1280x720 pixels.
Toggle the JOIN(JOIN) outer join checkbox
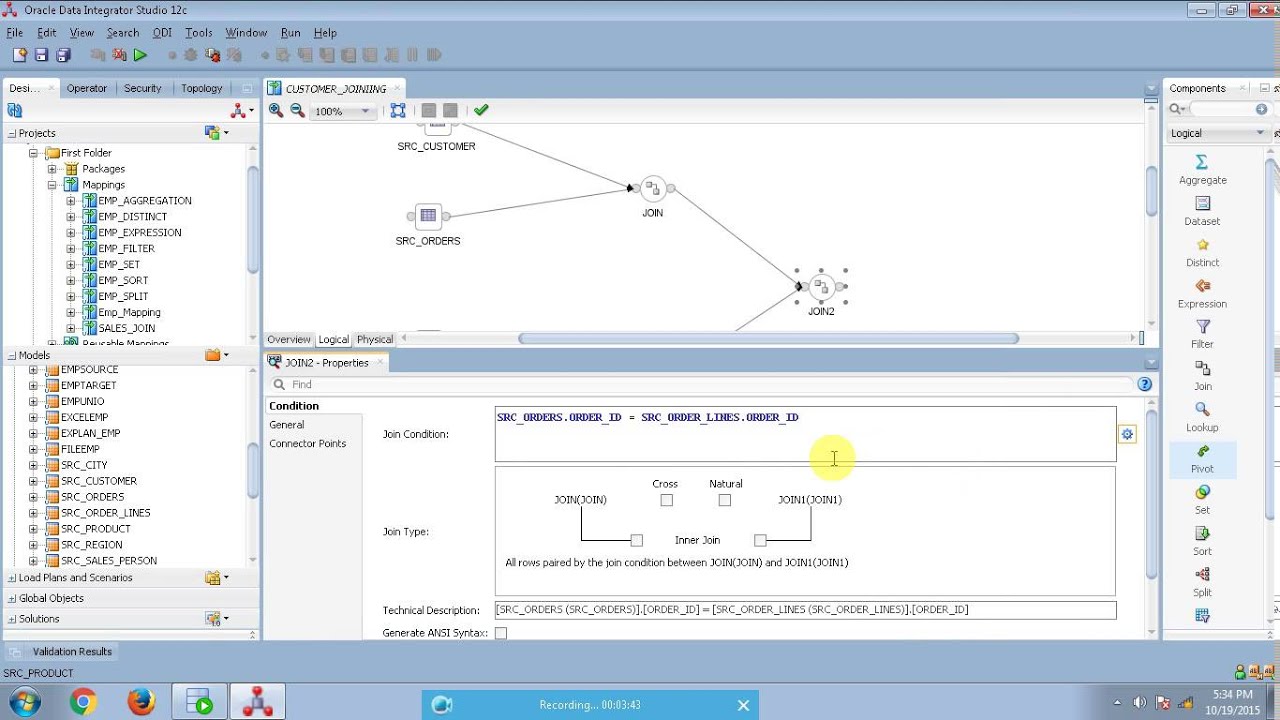[x=636, y=540]
